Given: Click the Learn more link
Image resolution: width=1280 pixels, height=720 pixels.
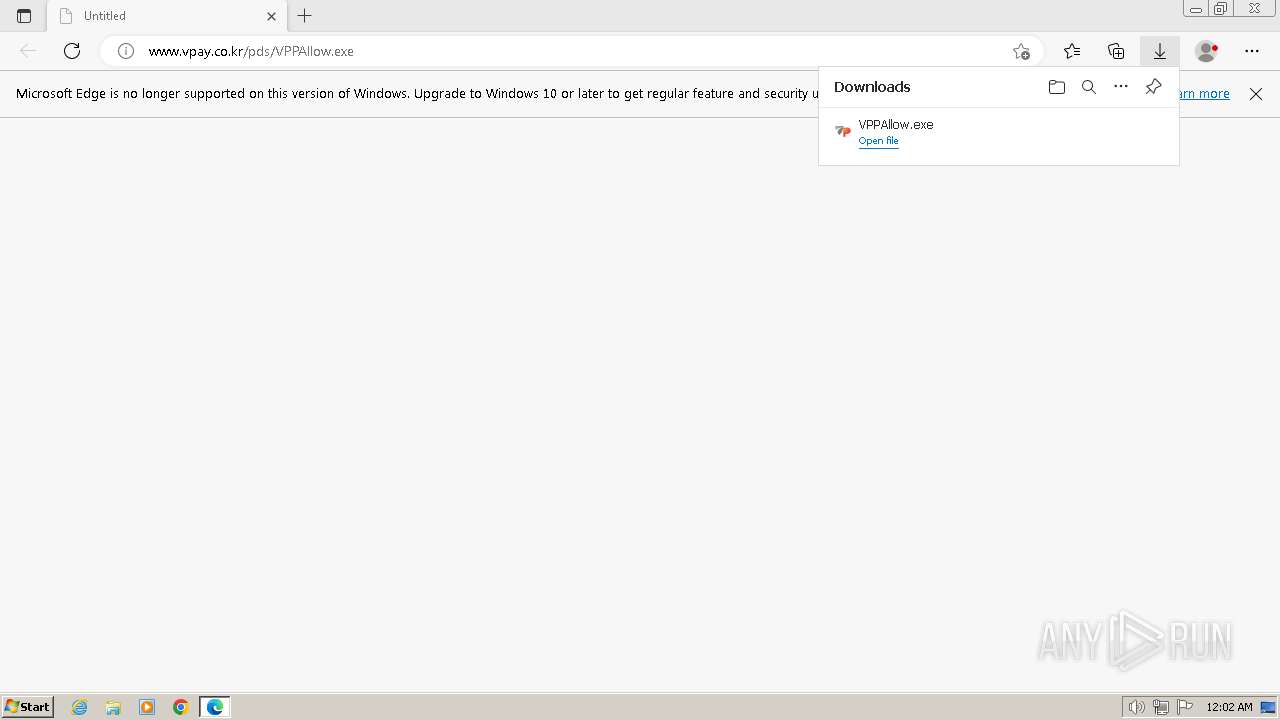Looking at the screenshot, I should click(1204, 93).
